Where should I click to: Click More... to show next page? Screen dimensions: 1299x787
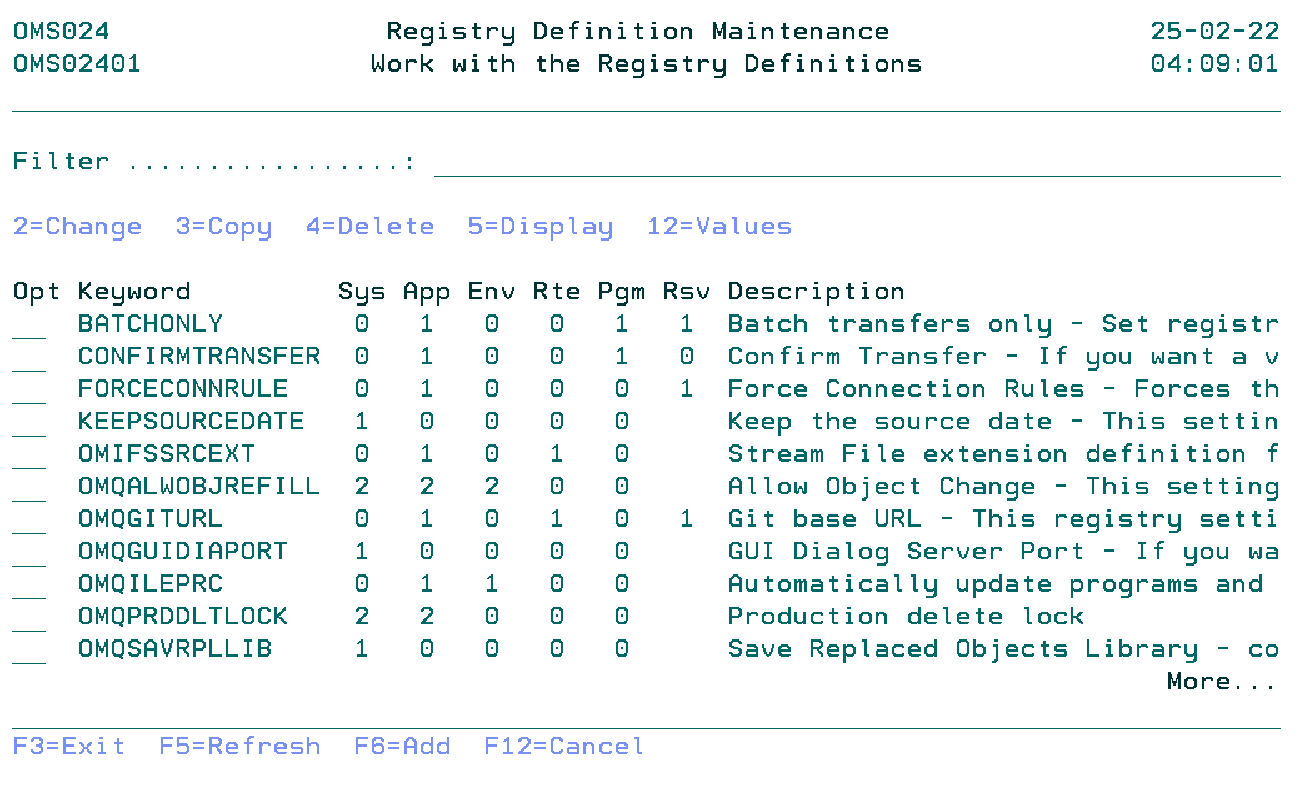coord(1221,682)
